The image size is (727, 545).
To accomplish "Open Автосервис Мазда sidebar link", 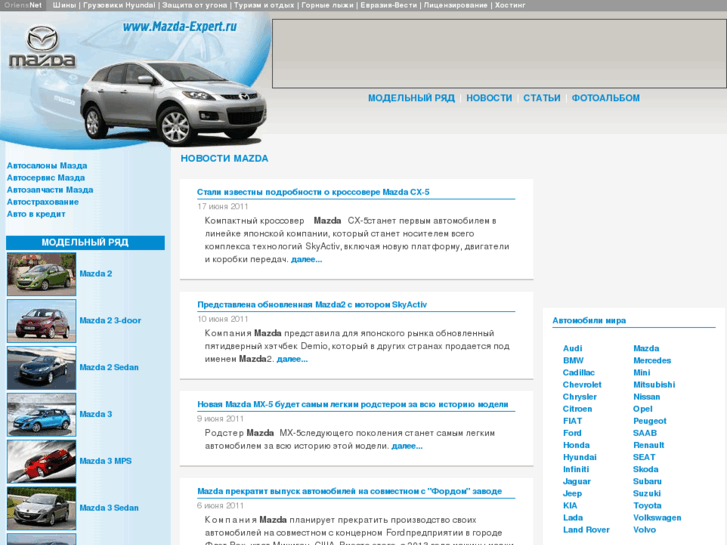I will tap(45, 178).
